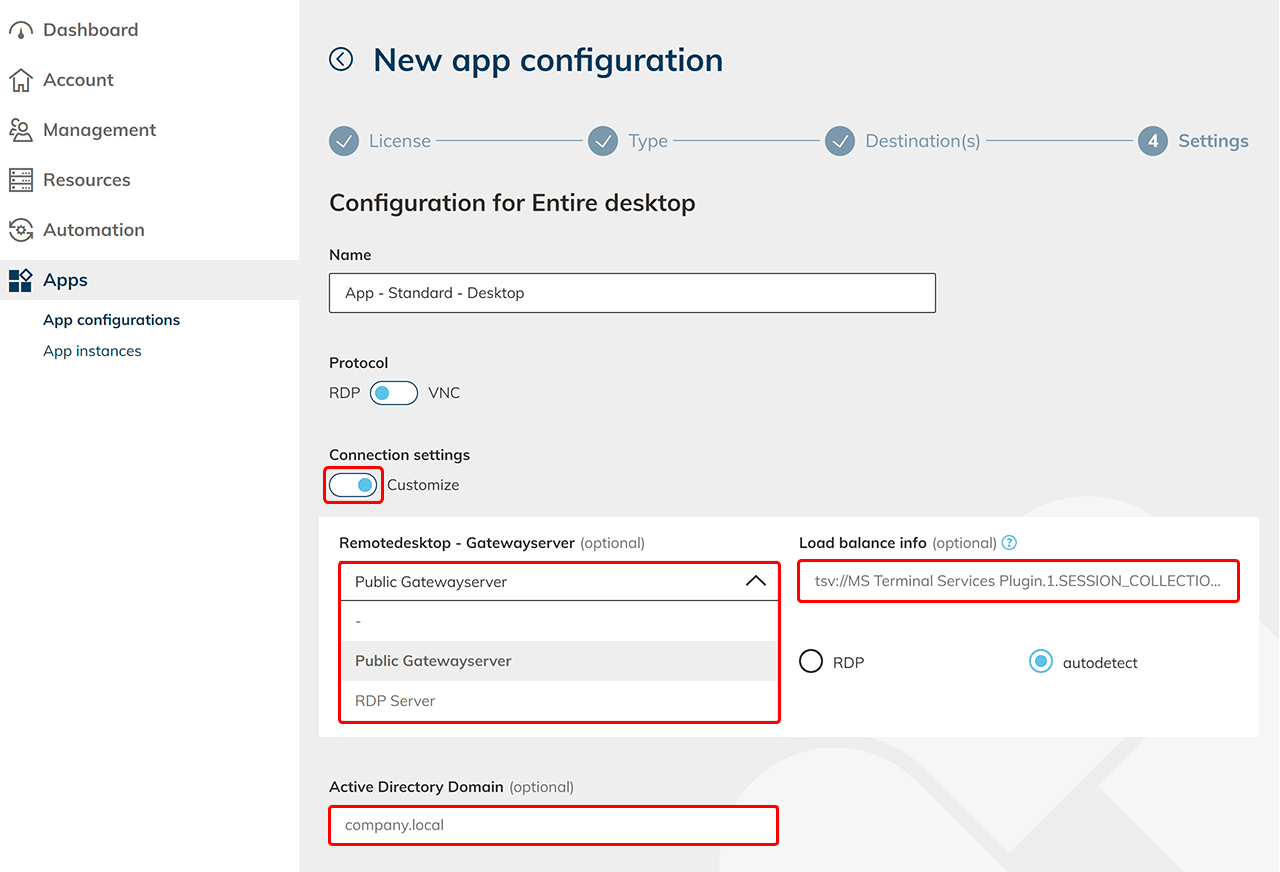Toggle the RDP/VNC protocol switch
This screenshot has height=872, width=1280.
pyautogui.click(x=393, y=393)
